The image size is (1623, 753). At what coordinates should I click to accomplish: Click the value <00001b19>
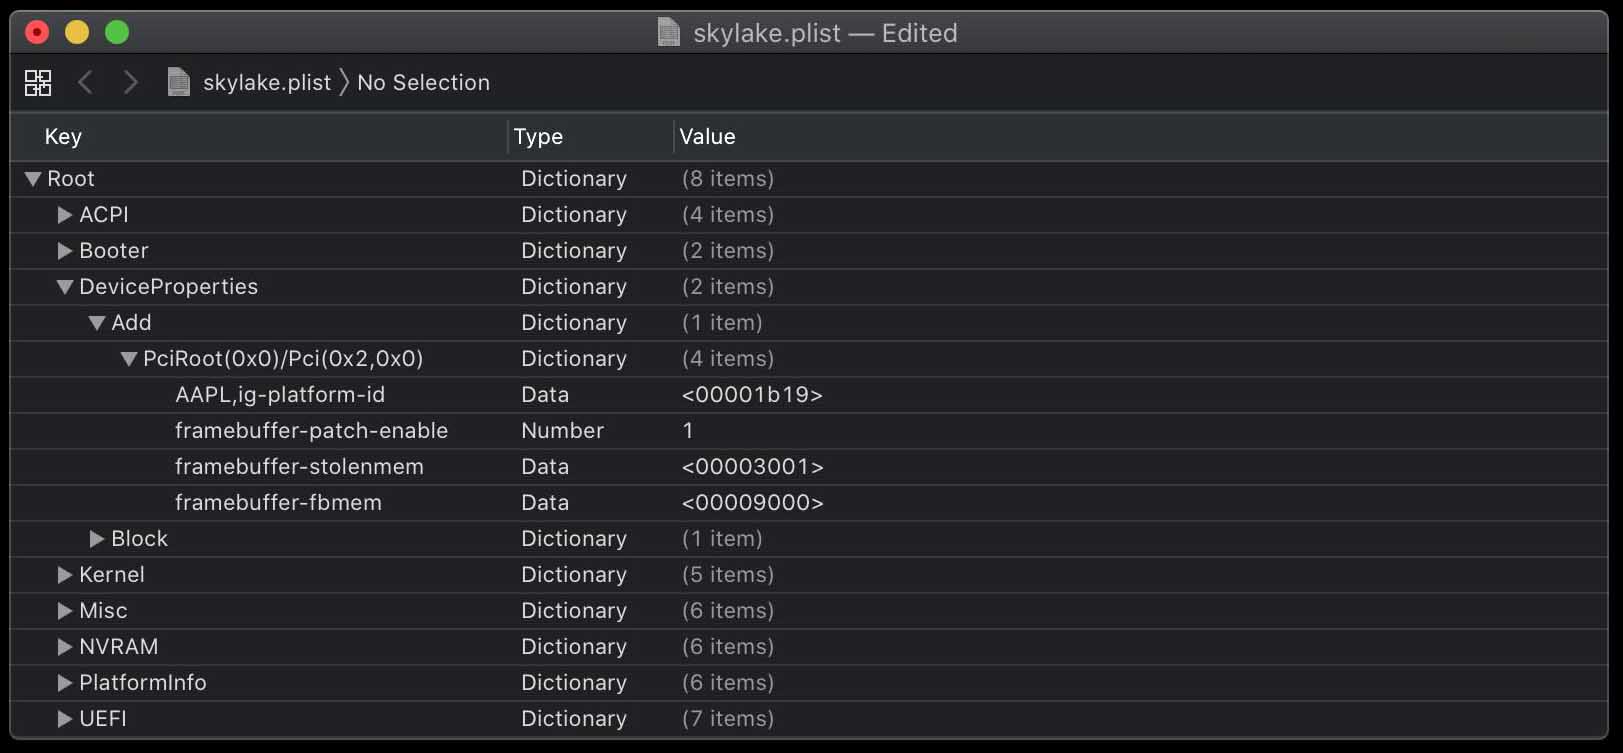(752, 395)
